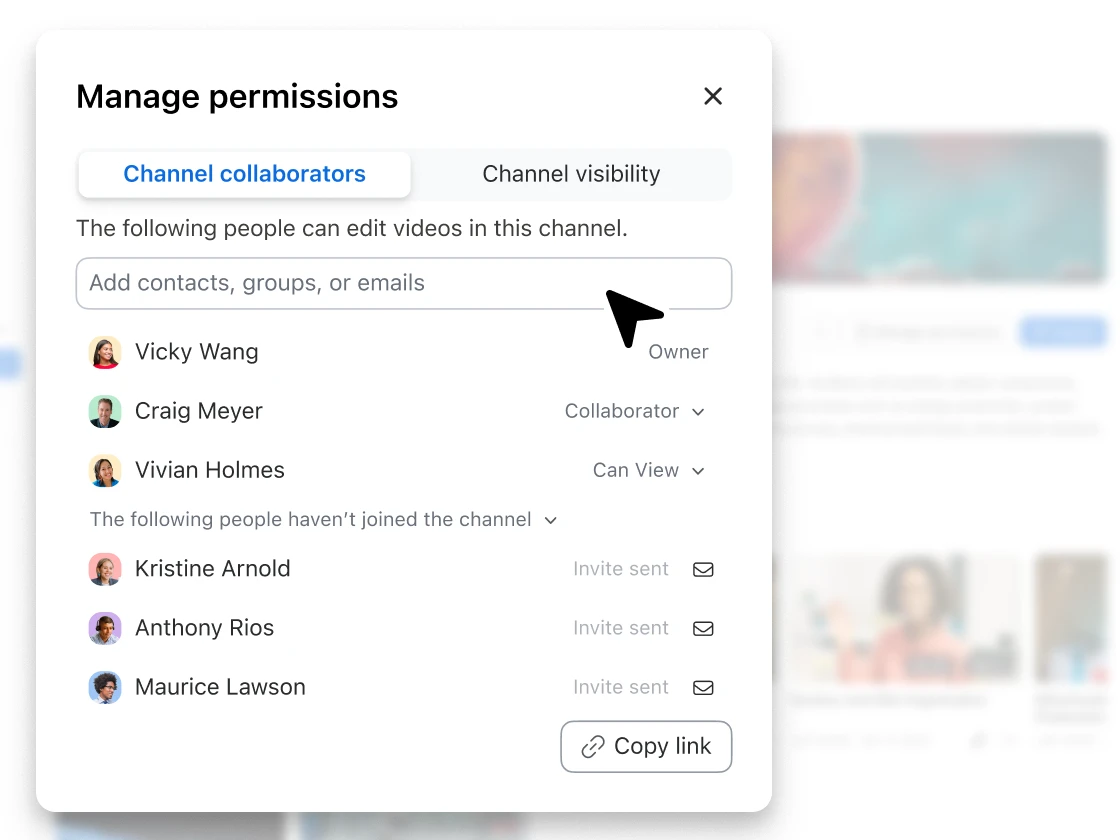Open Craig Meyer's Collaborator role dropdown
The image size is (1120, 840).
[x=635, y=411]
